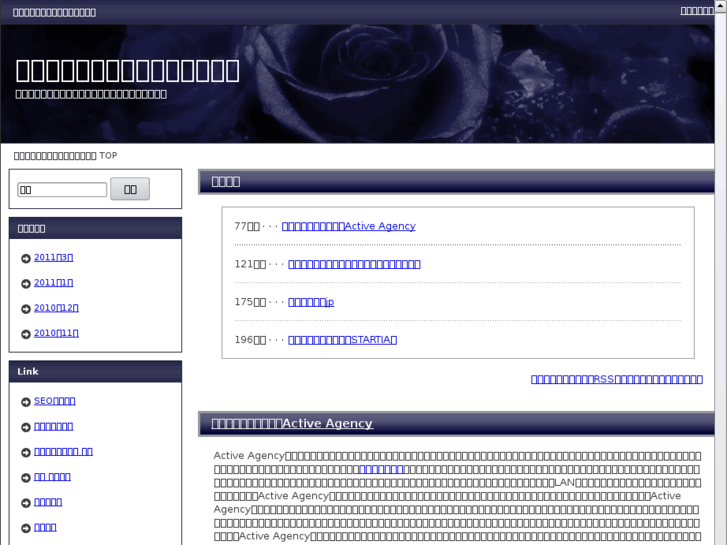Open fourth link under the Link panel

(52, 477)
